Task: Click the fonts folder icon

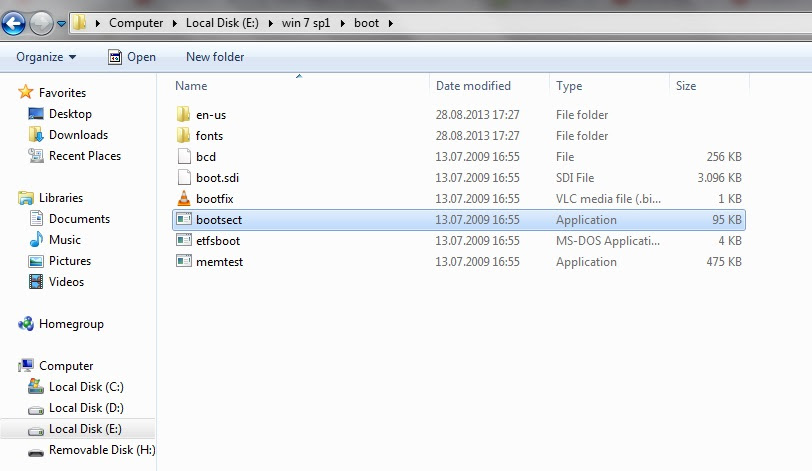Action: (183, 136)
